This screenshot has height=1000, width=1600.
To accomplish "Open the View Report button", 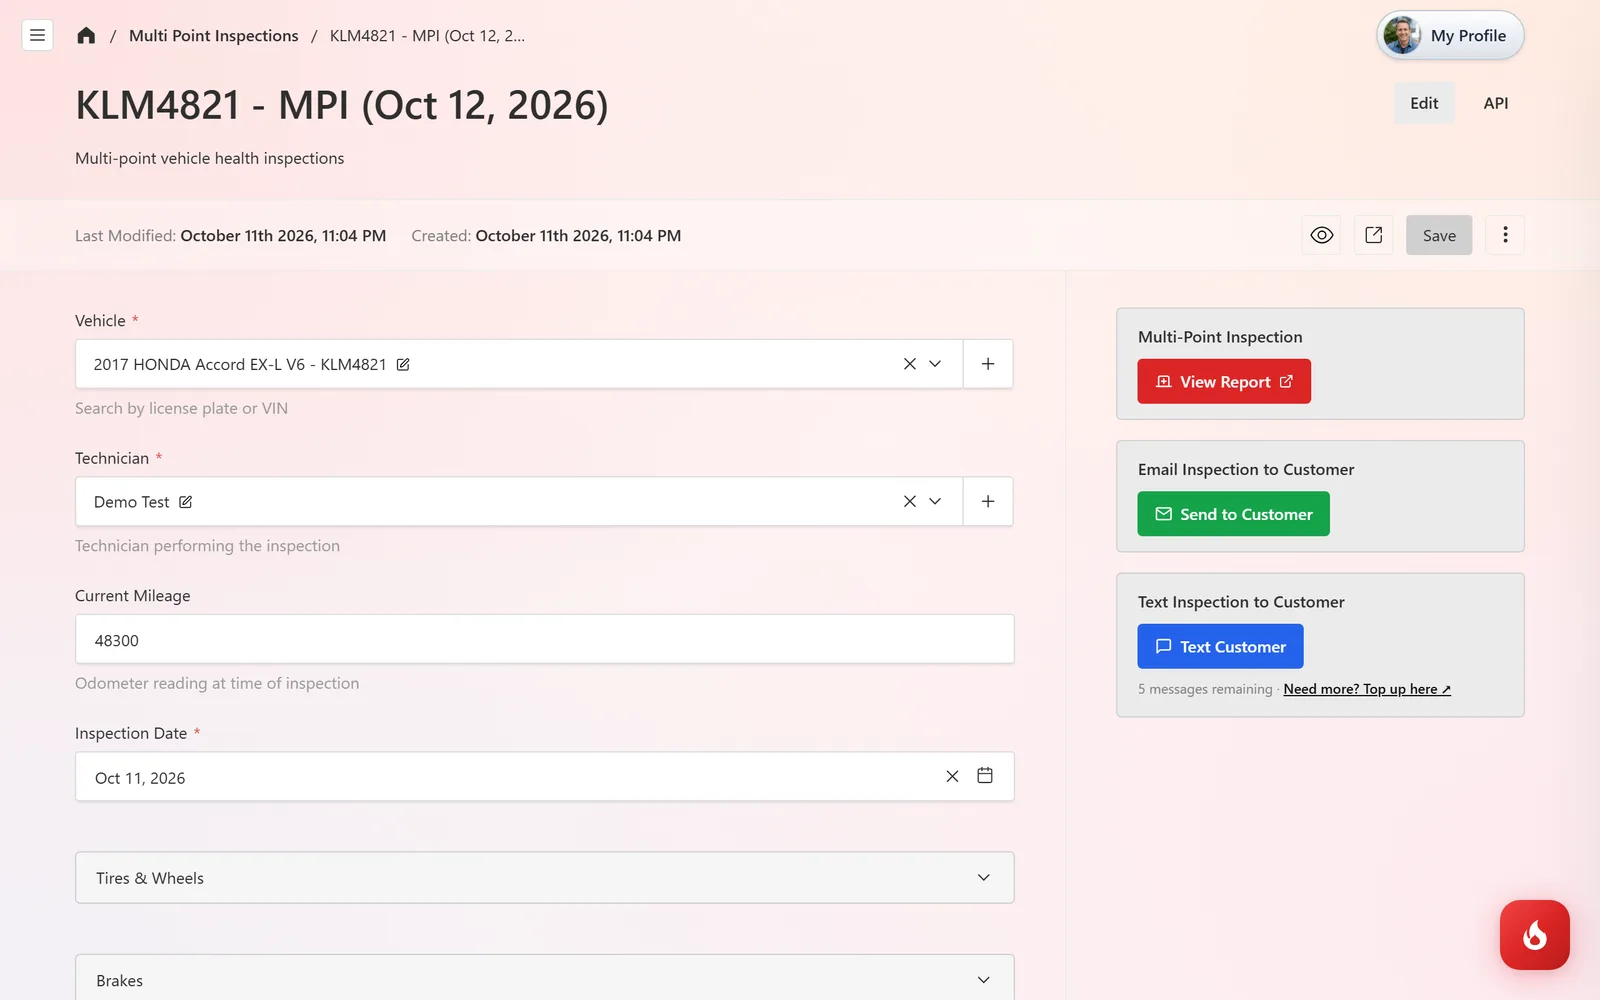I will [x=1224, y=381].
